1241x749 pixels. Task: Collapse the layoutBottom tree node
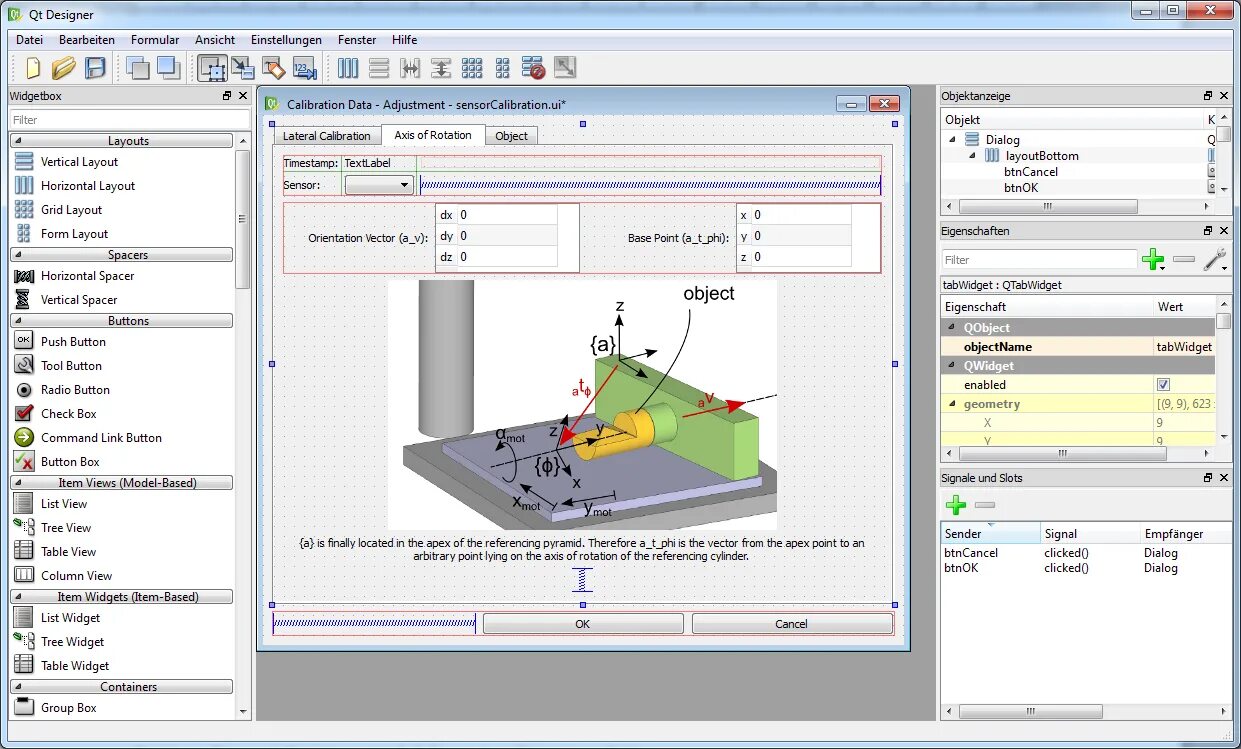pyautogui.click(x=972, y=156)
